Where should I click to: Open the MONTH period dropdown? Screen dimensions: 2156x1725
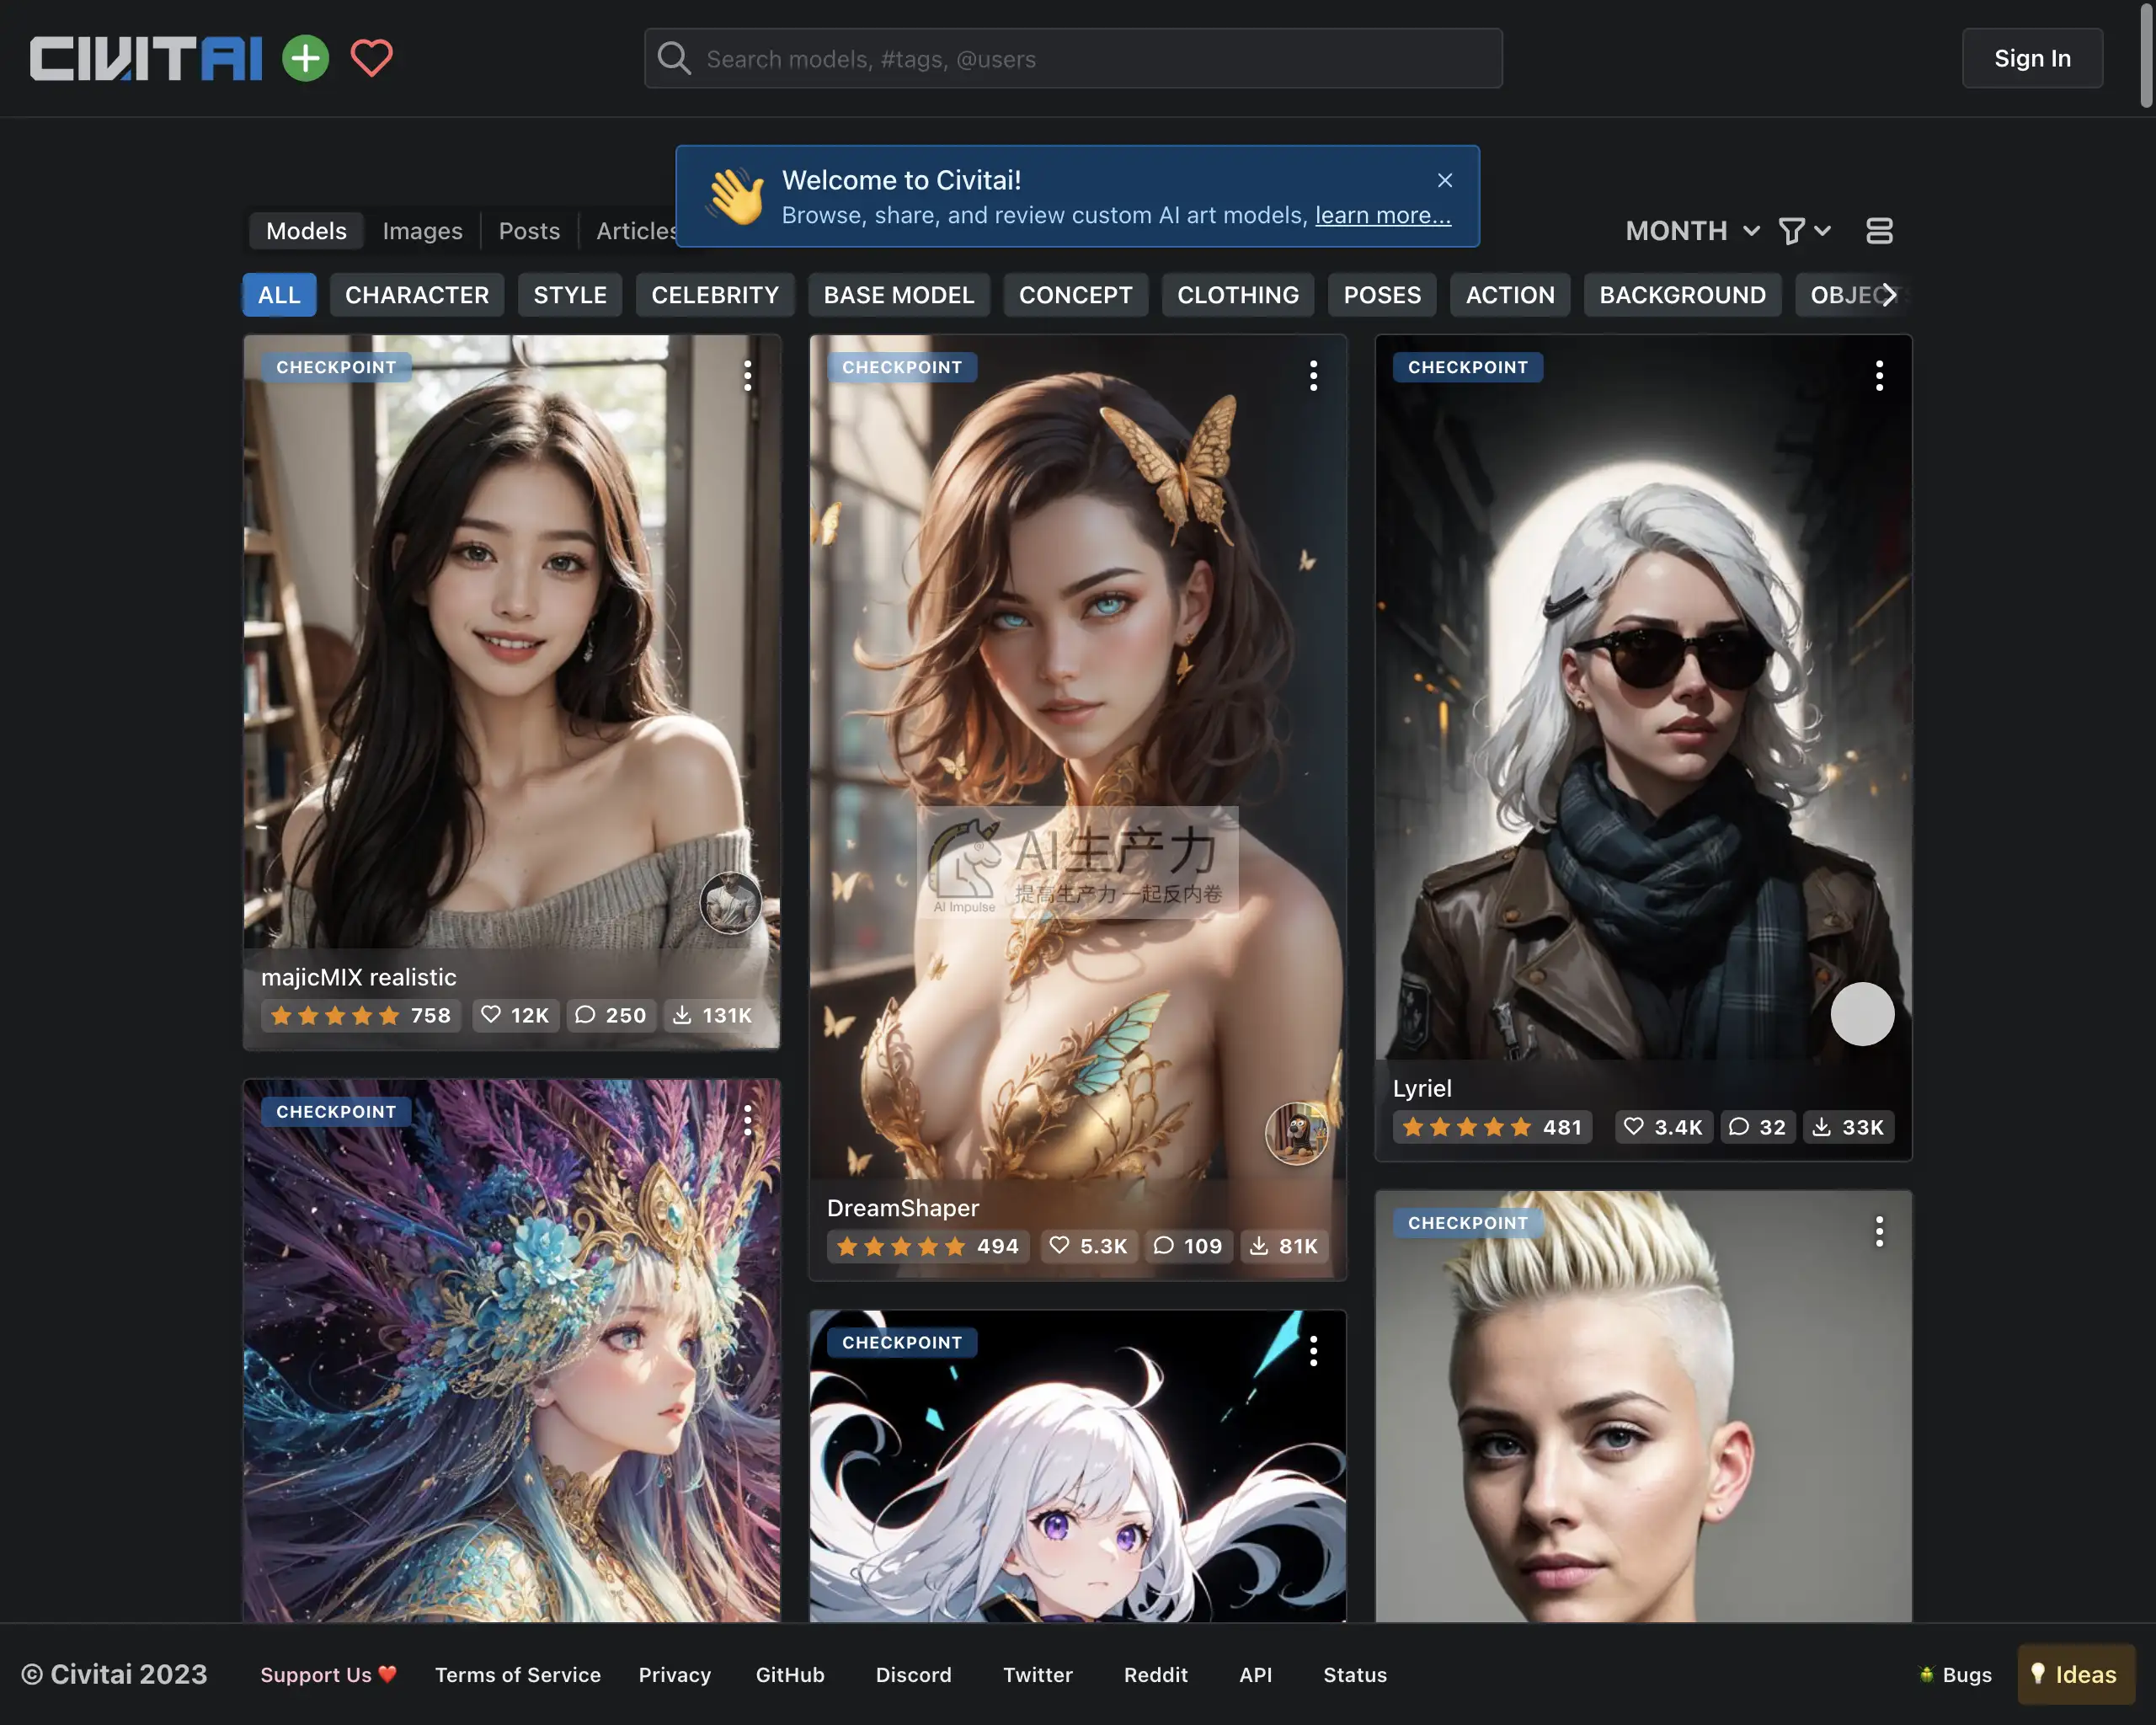(x=1692, y=231)
